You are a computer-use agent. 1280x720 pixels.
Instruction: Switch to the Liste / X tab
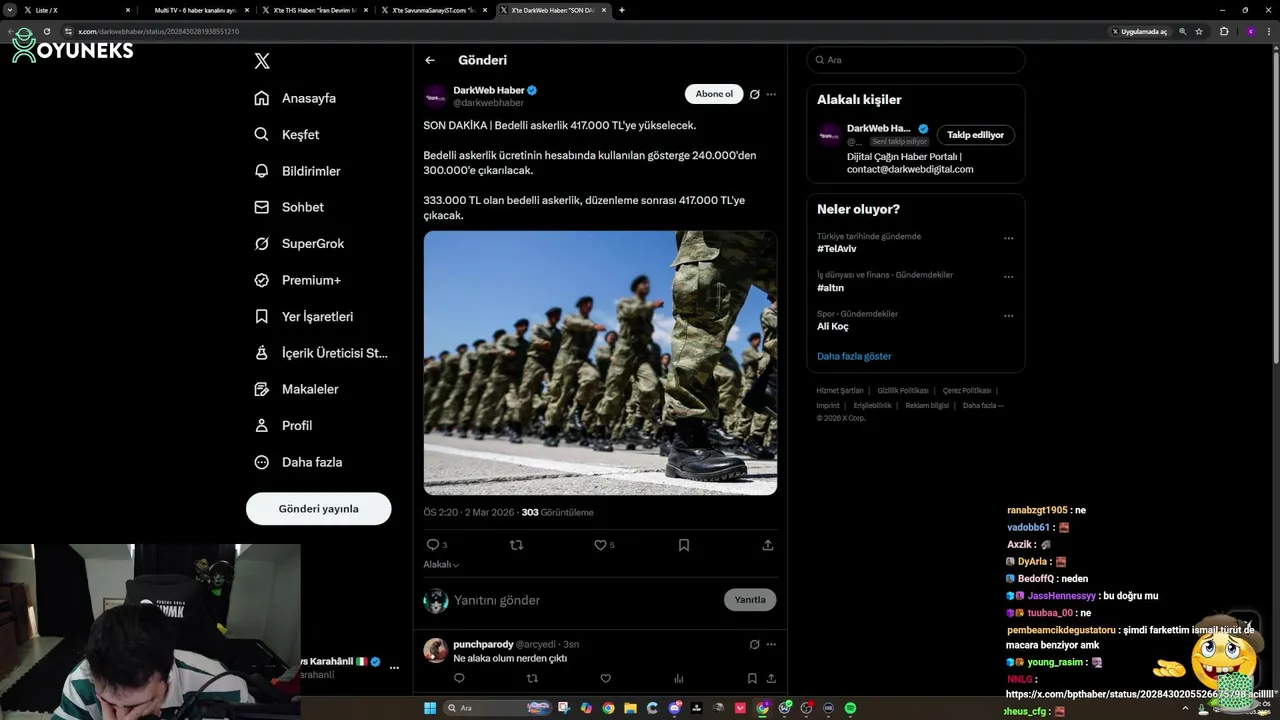tap(77, 10)
